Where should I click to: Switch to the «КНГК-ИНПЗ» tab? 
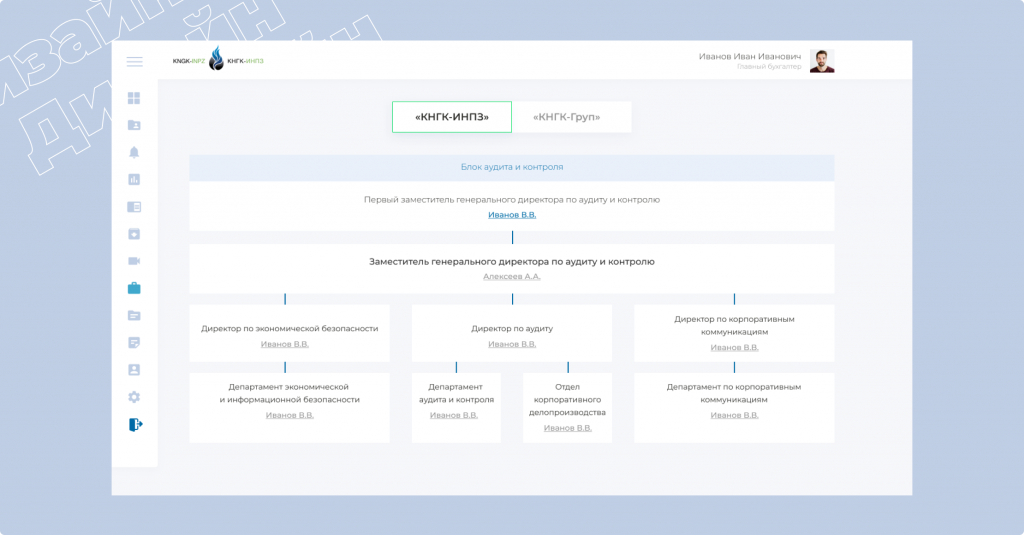pyautogui.click(x=452, y=117)
